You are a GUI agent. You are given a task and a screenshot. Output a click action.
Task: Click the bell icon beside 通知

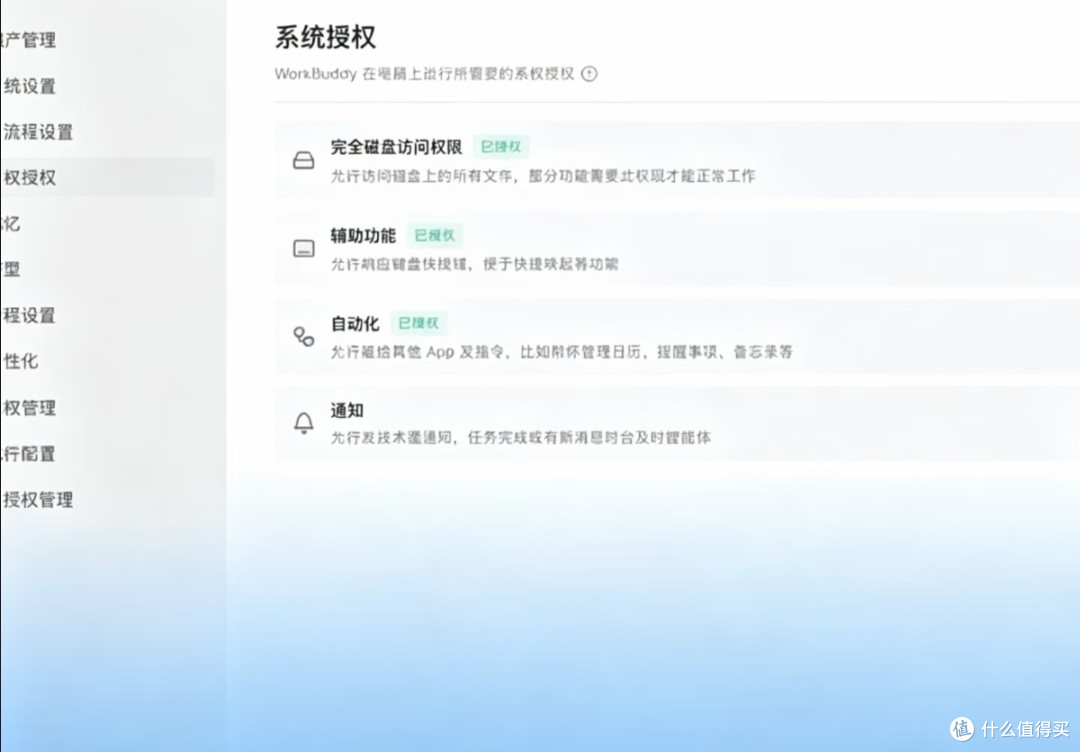(x=304, y=422)
